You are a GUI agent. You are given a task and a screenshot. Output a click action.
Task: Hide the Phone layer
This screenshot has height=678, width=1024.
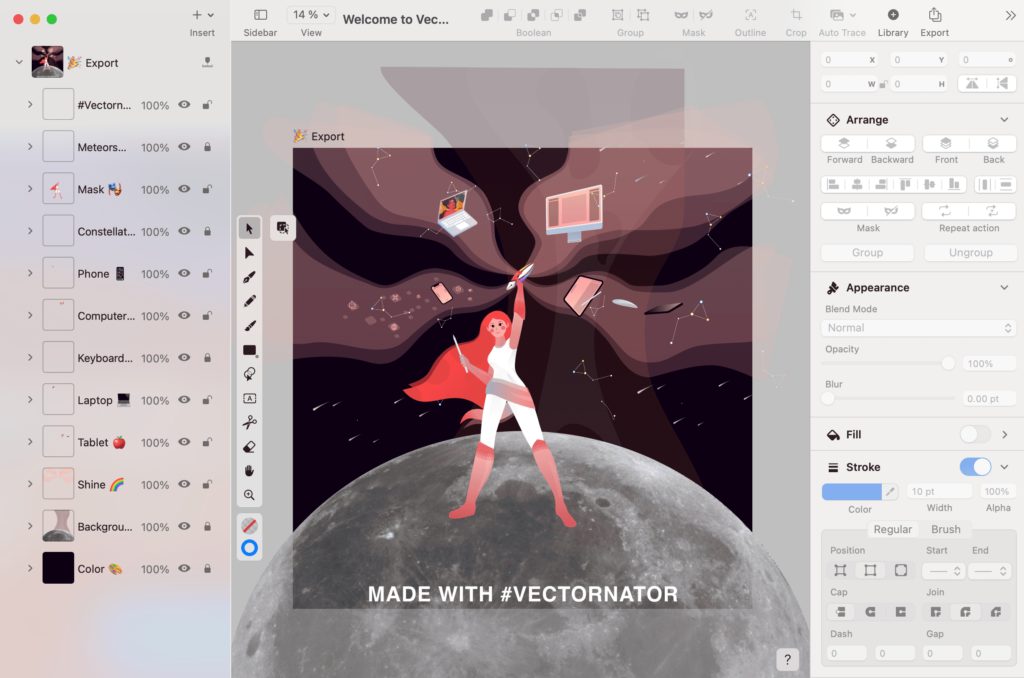pyautogui.click(x=185, y=273)
